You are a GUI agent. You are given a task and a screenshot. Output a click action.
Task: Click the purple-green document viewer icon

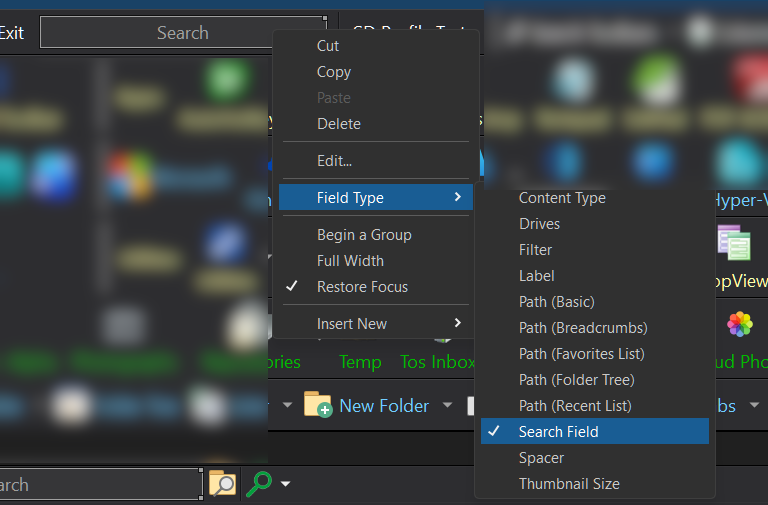pyautogui.click(x=733, y=242)
